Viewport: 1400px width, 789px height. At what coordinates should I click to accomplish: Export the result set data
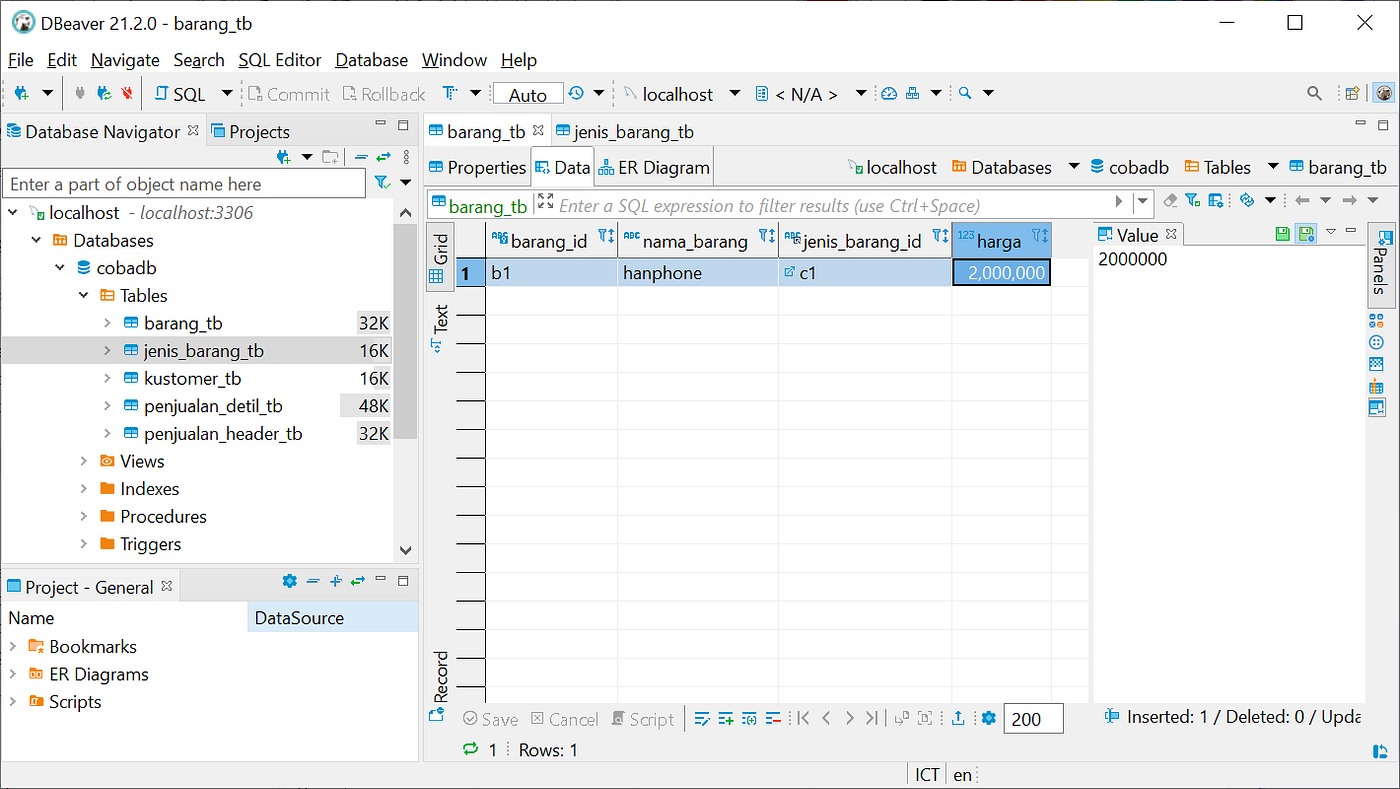(958, 718)
